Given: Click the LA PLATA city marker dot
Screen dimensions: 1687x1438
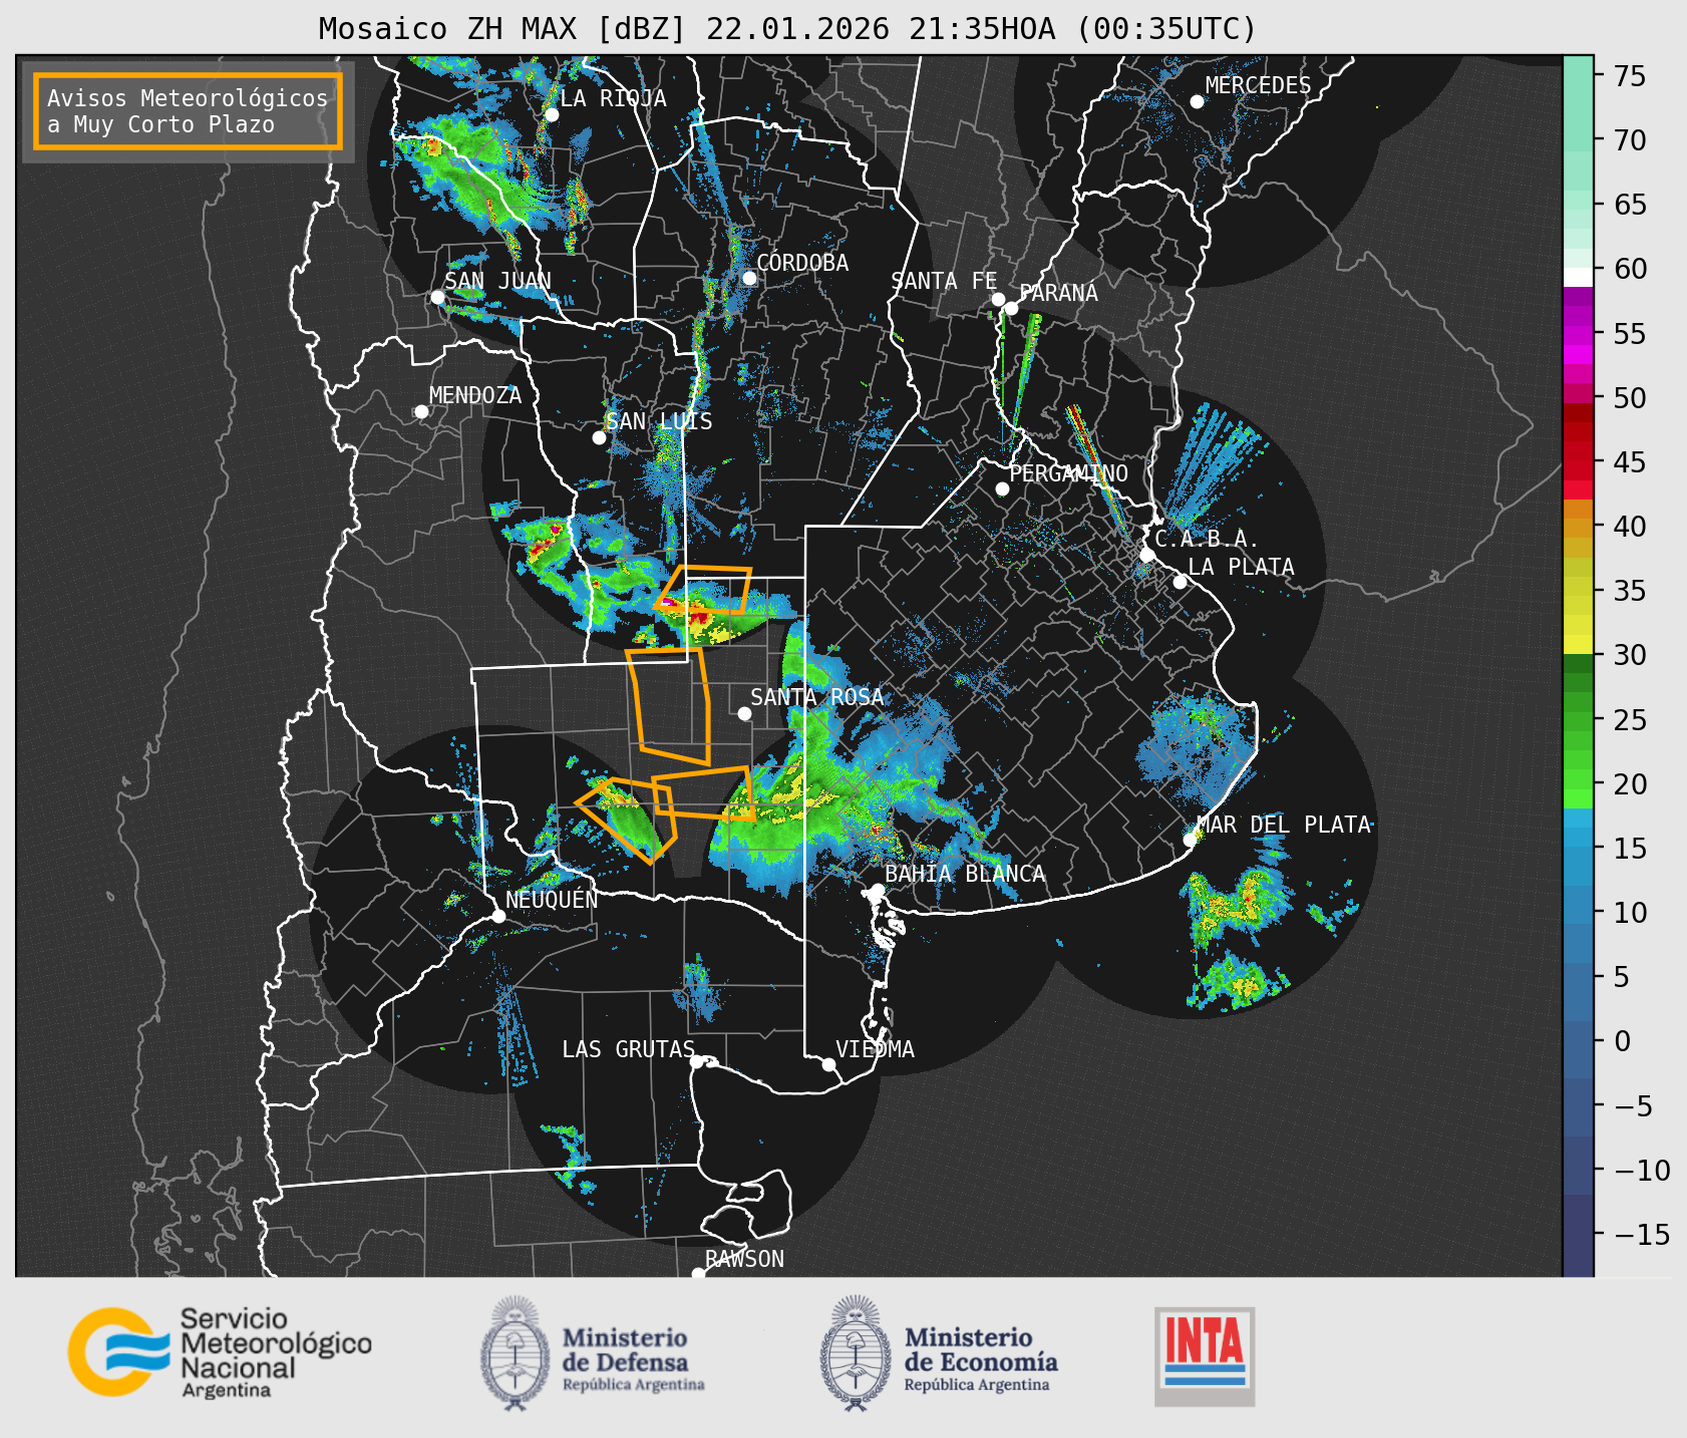Looking at the screenshot, I should (1180, 582).
